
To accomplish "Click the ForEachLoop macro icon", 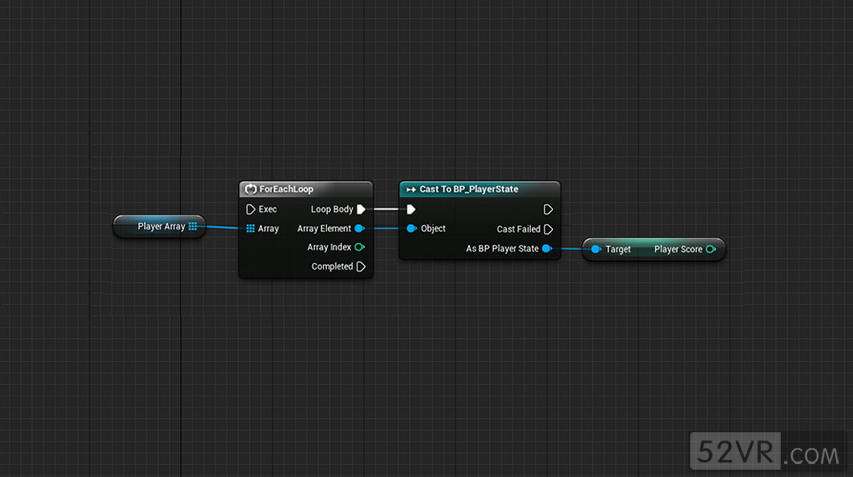I will pyautogui.click(x=251, y=189).
